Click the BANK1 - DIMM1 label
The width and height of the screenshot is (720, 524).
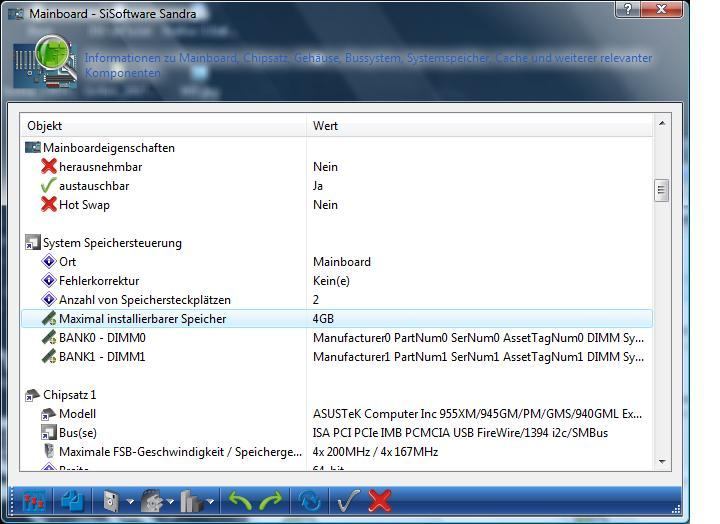[102, 357]
